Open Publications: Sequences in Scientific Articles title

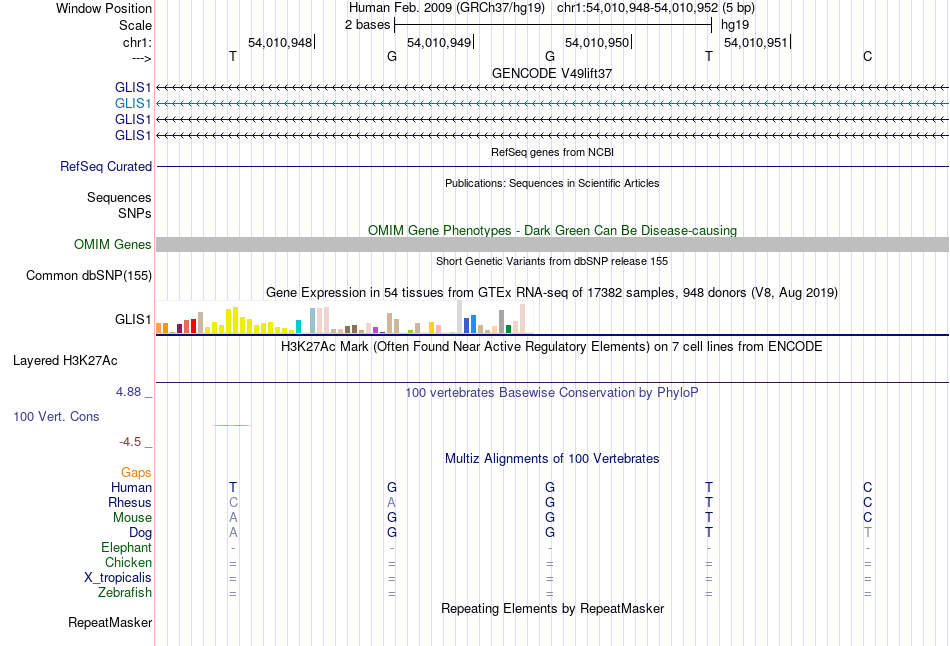(x=552, y=183)
